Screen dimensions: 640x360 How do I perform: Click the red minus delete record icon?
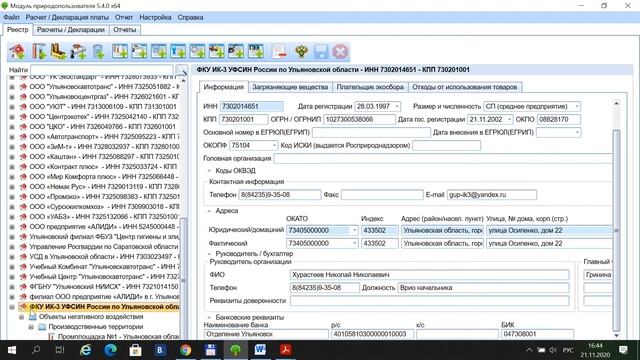tap(280, 51)
